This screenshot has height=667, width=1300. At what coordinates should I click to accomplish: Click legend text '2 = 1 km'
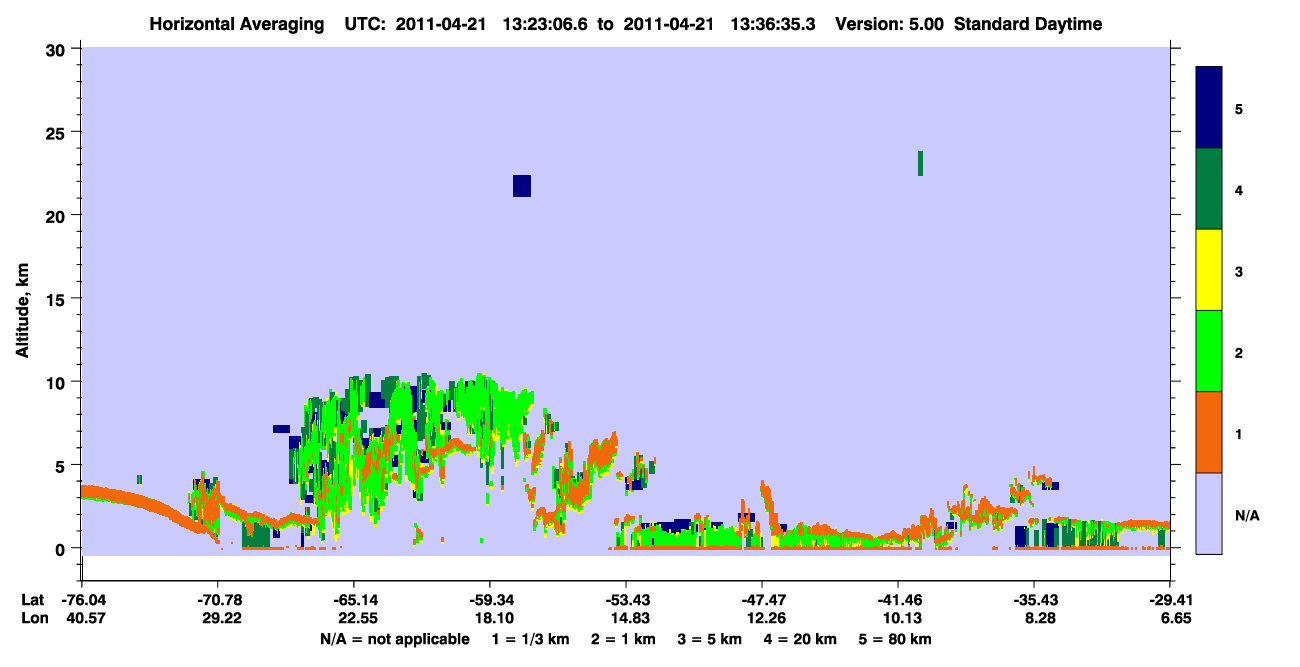pyautogui.click(x=623, y=639)
